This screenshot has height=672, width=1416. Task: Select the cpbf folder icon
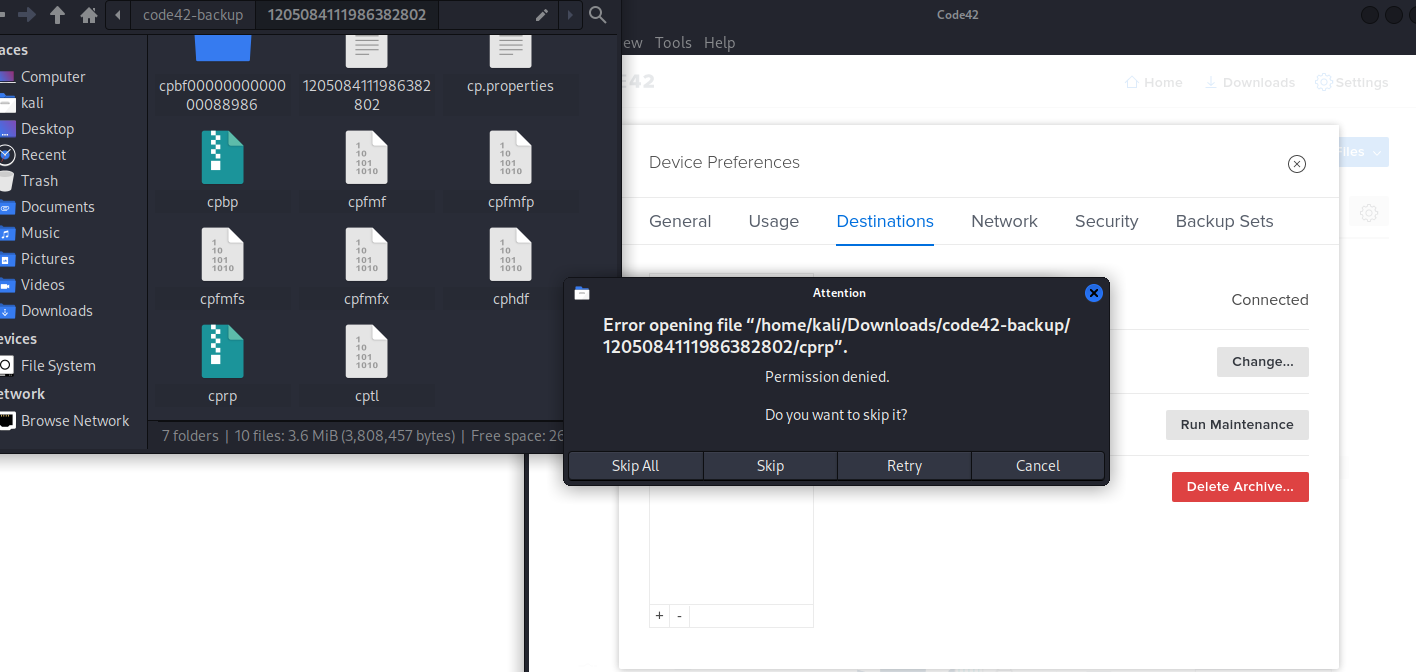[222, 48]
